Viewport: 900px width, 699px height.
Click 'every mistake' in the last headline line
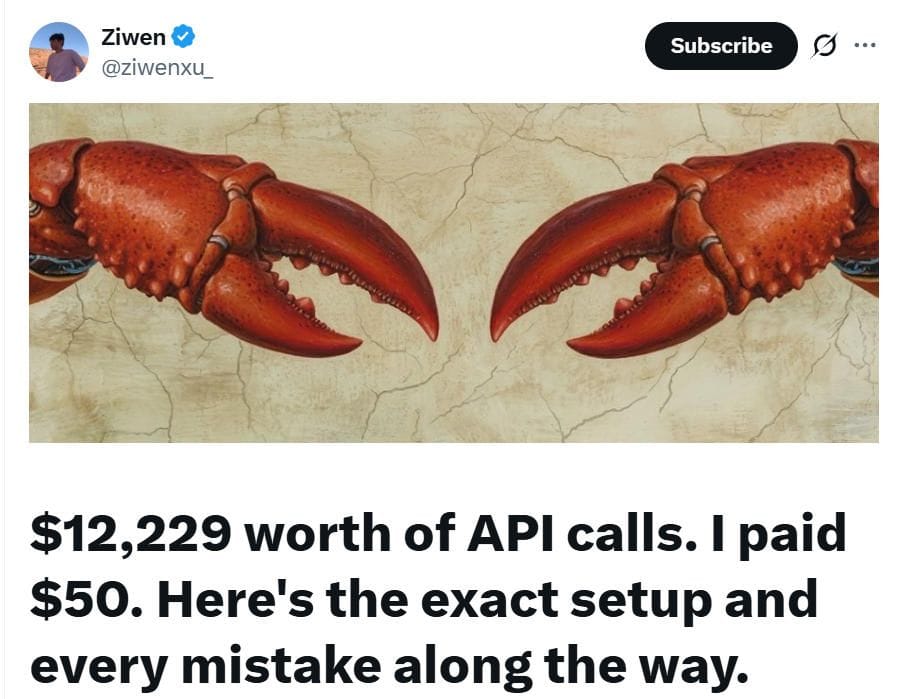click(205, 666)
